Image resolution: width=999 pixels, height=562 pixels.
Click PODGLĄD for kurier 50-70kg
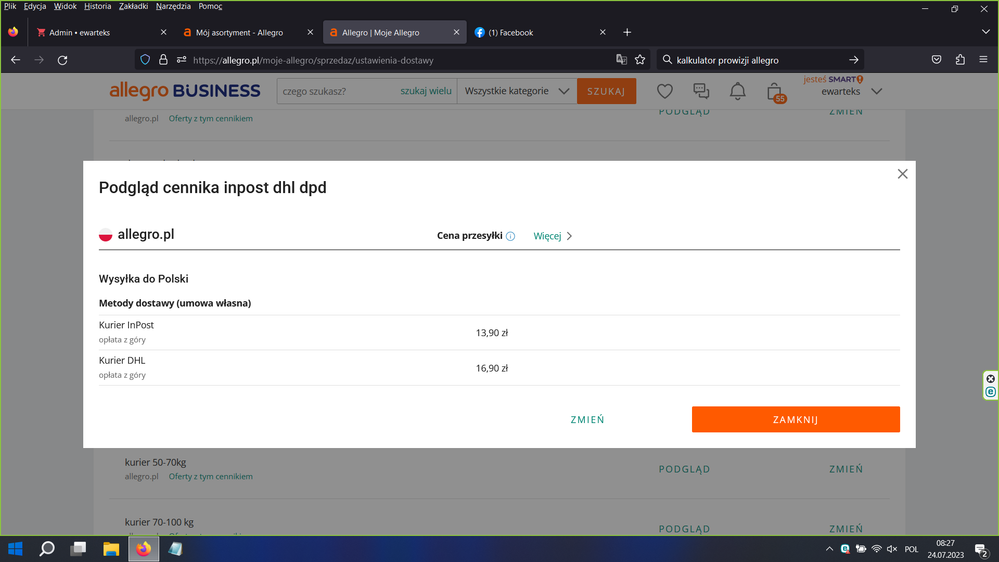[684, 469]
